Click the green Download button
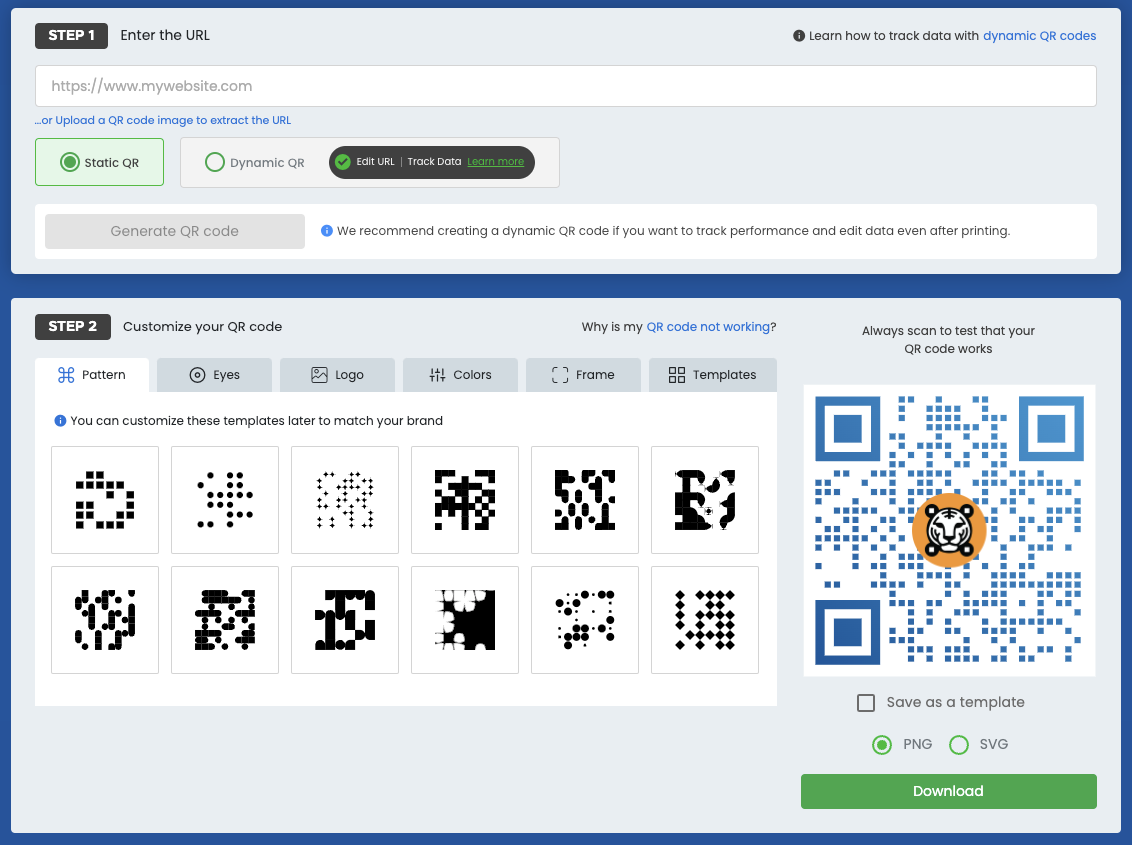Image resolution: width=1132 pixels, height=845 pixels. pos(949,792)
